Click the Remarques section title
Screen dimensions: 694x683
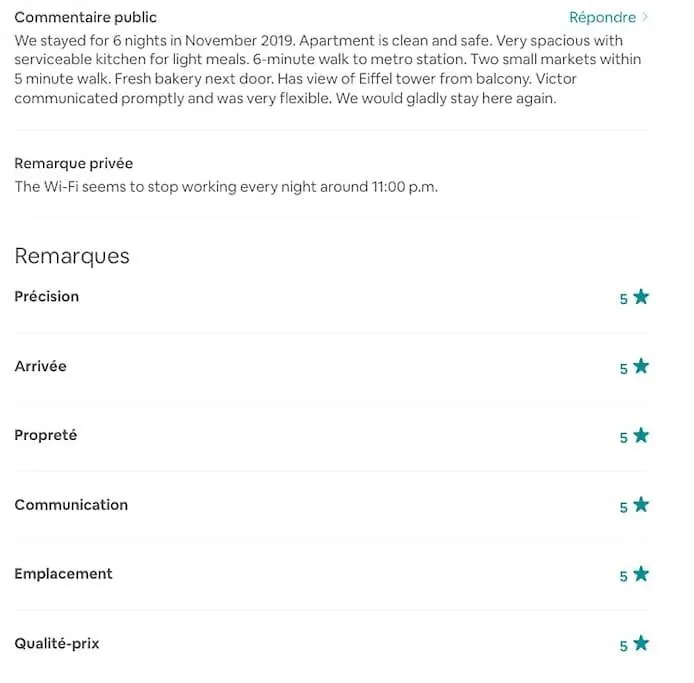pos(72,256)
